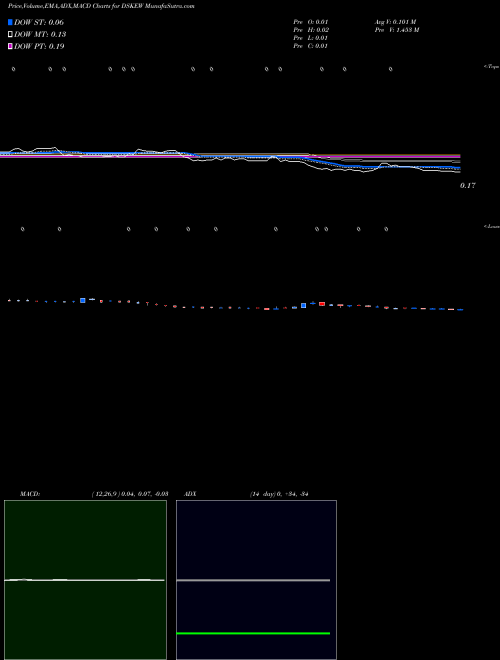Click the 'ADX' panel heading
500x660 pixels.
190,494
